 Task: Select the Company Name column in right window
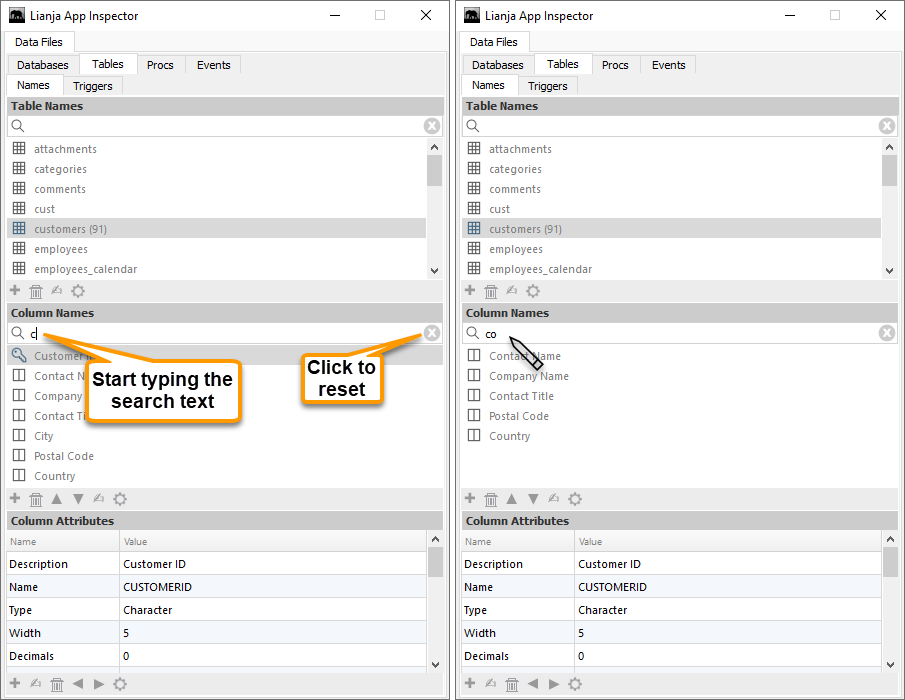(x=528, y=376)
